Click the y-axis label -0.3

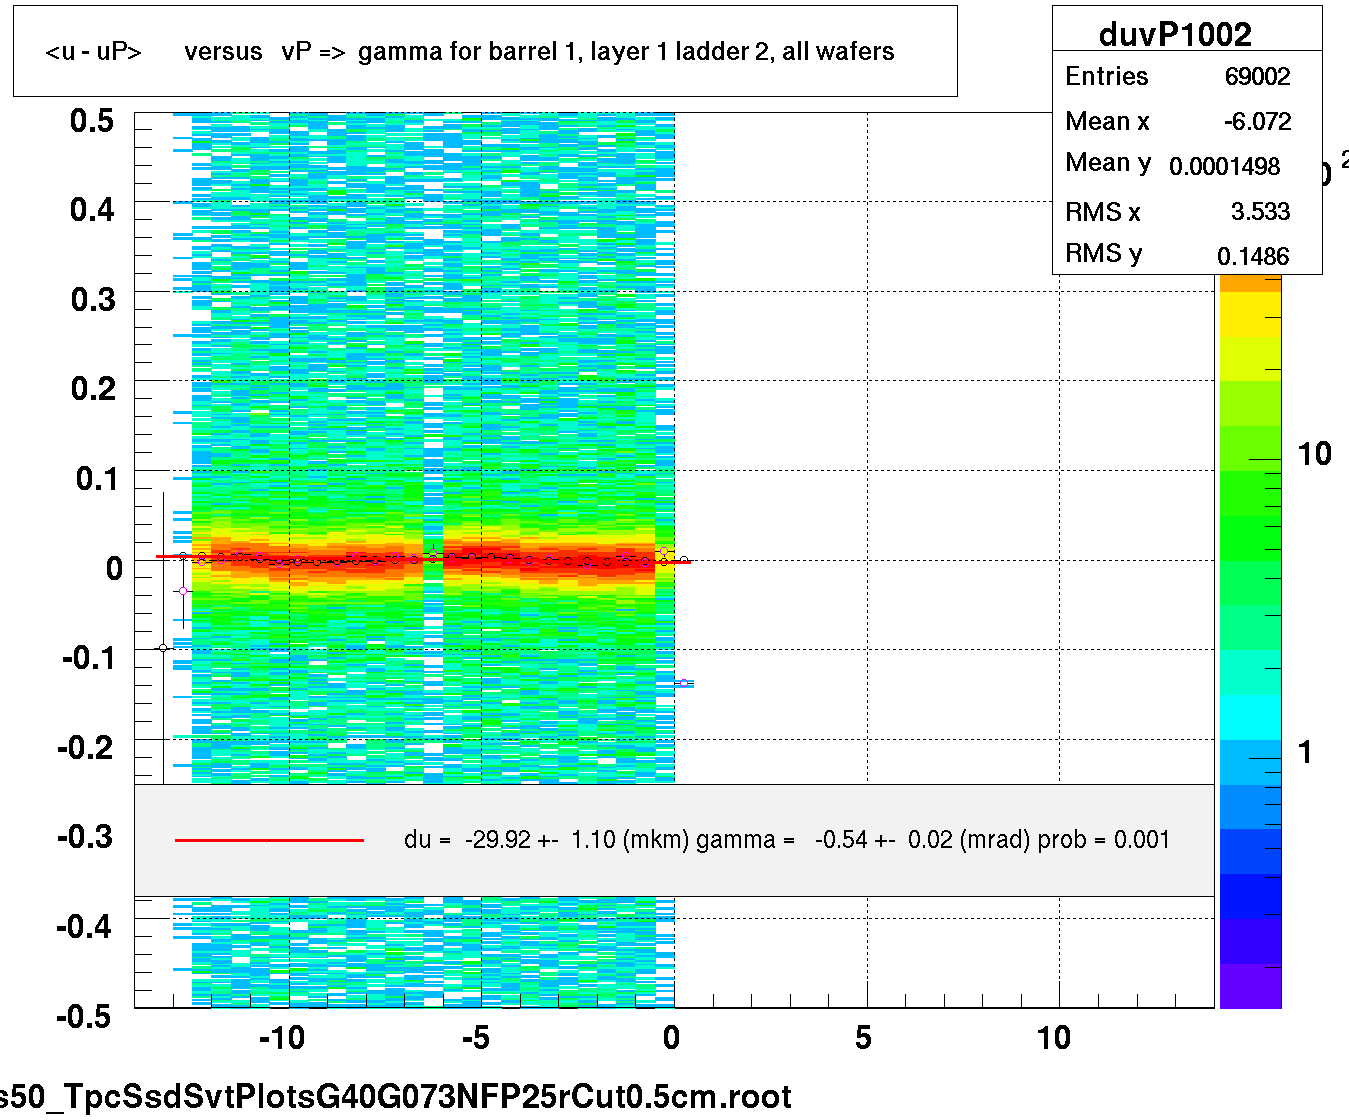[x=86, y=837]
